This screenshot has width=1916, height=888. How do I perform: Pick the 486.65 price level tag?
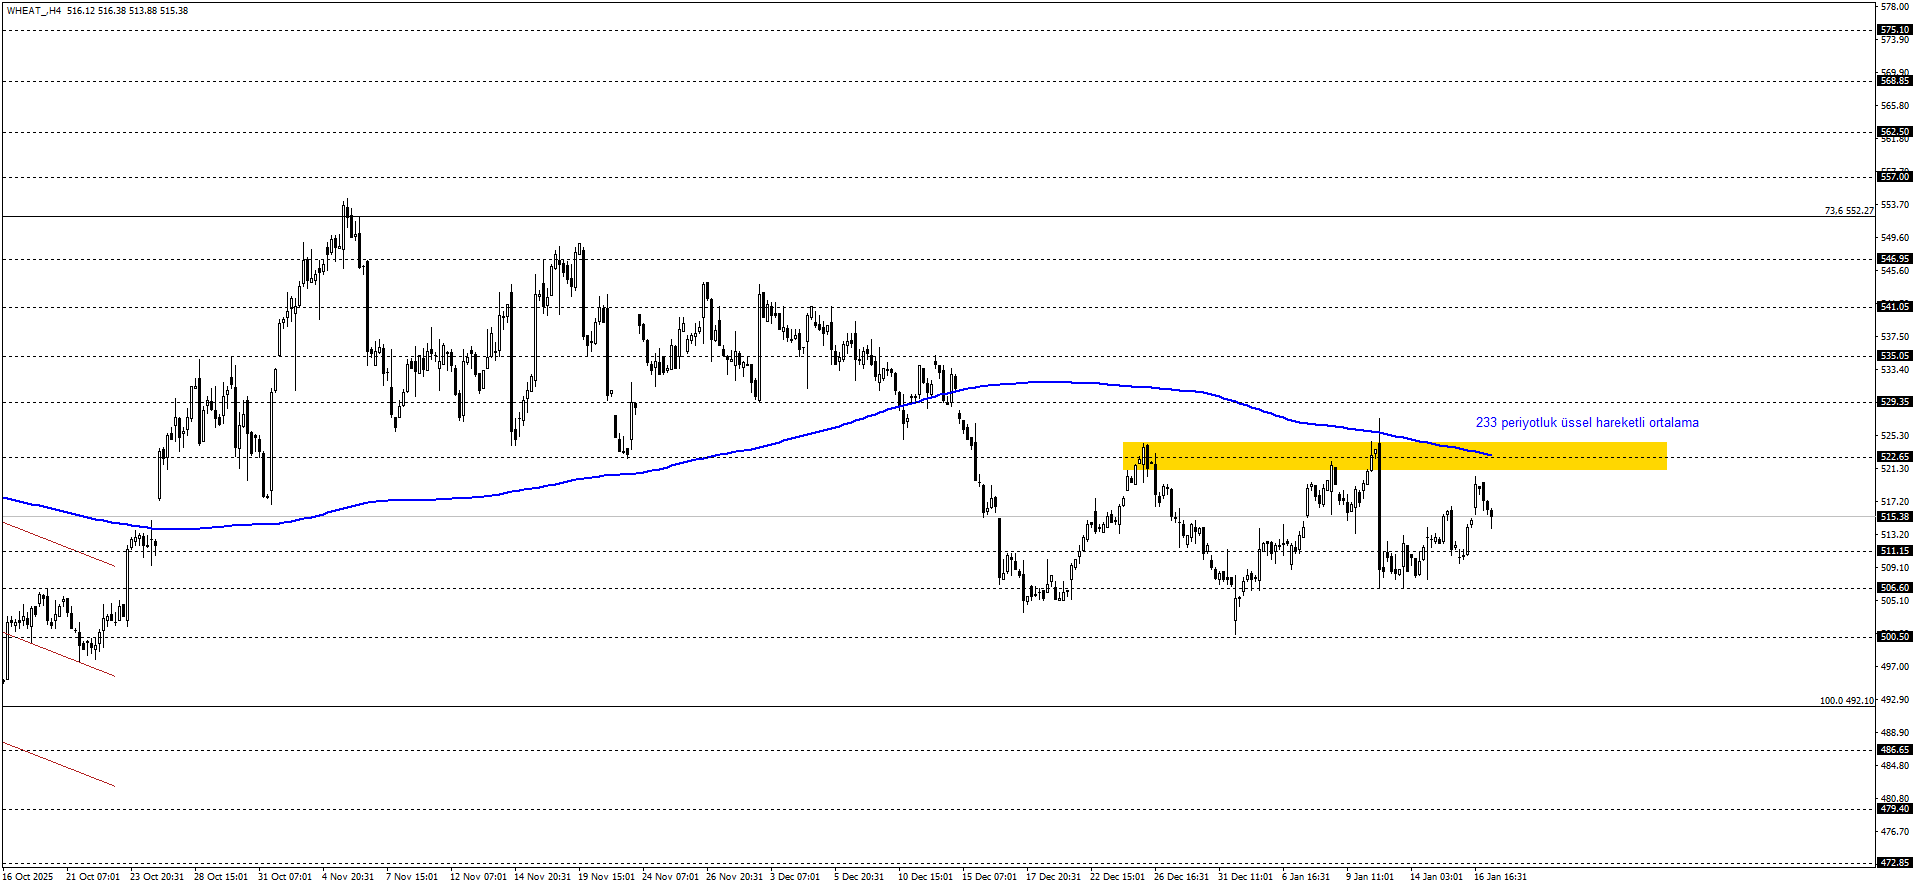click(1894, 750)
